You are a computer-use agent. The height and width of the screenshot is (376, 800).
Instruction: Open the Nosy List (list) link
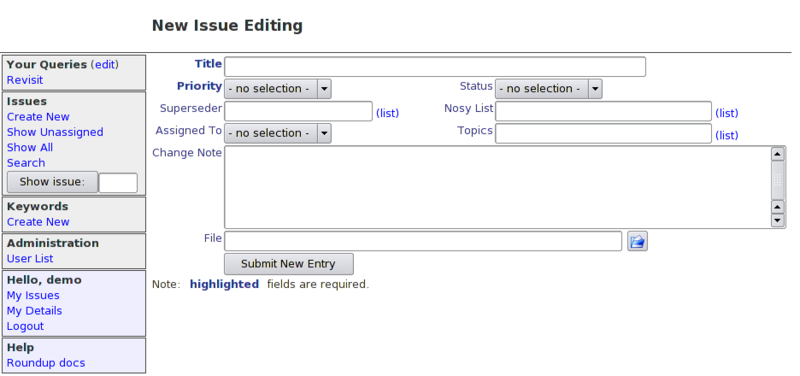coord(727,113)
